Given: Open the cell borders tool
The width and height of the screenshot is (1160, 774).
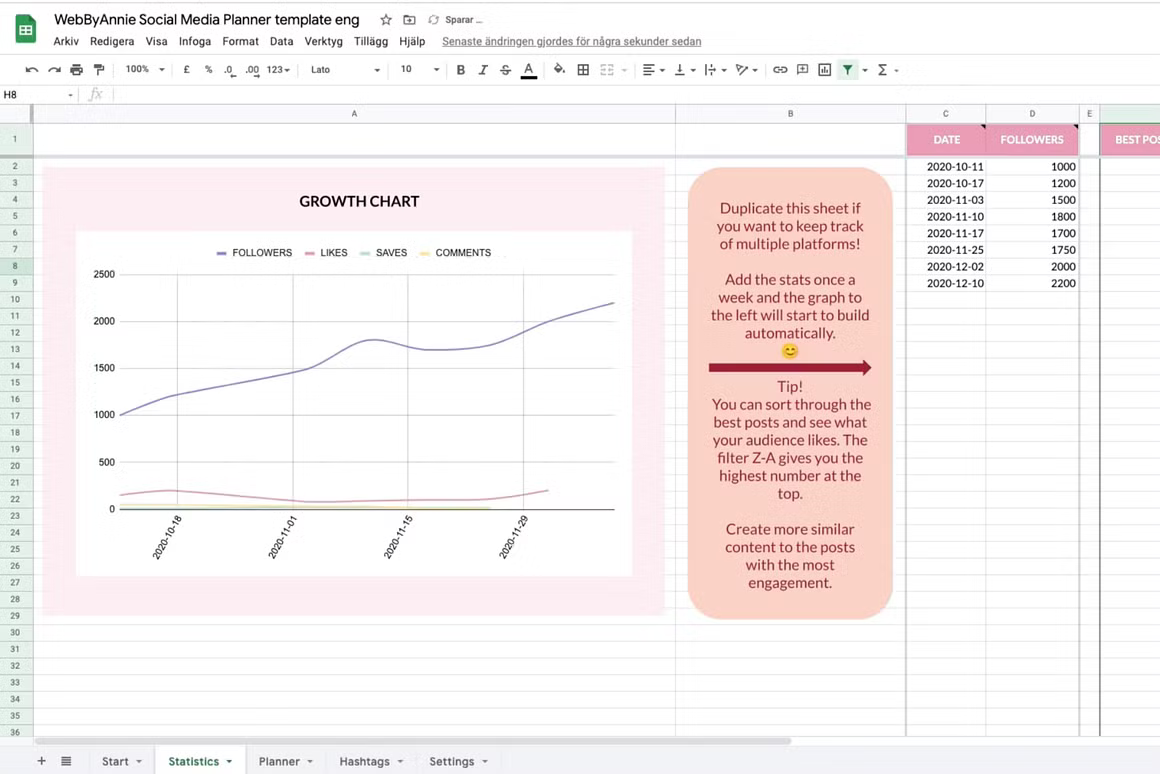Looking at the screenshot, I should point(583,70).
